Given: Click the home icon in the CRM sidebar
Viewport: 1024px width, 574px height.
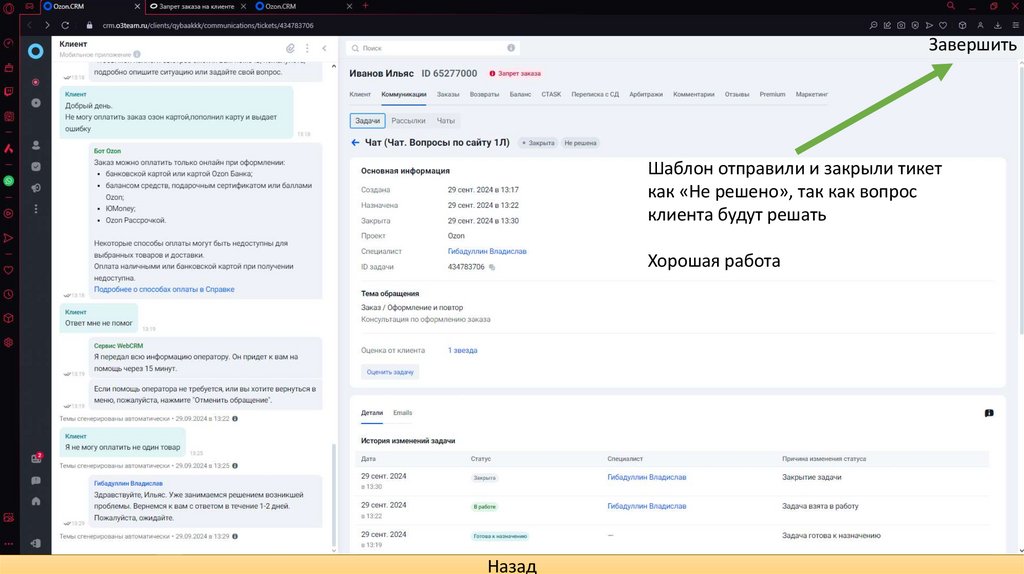Looking at the screenshot, I should (36, 500).
